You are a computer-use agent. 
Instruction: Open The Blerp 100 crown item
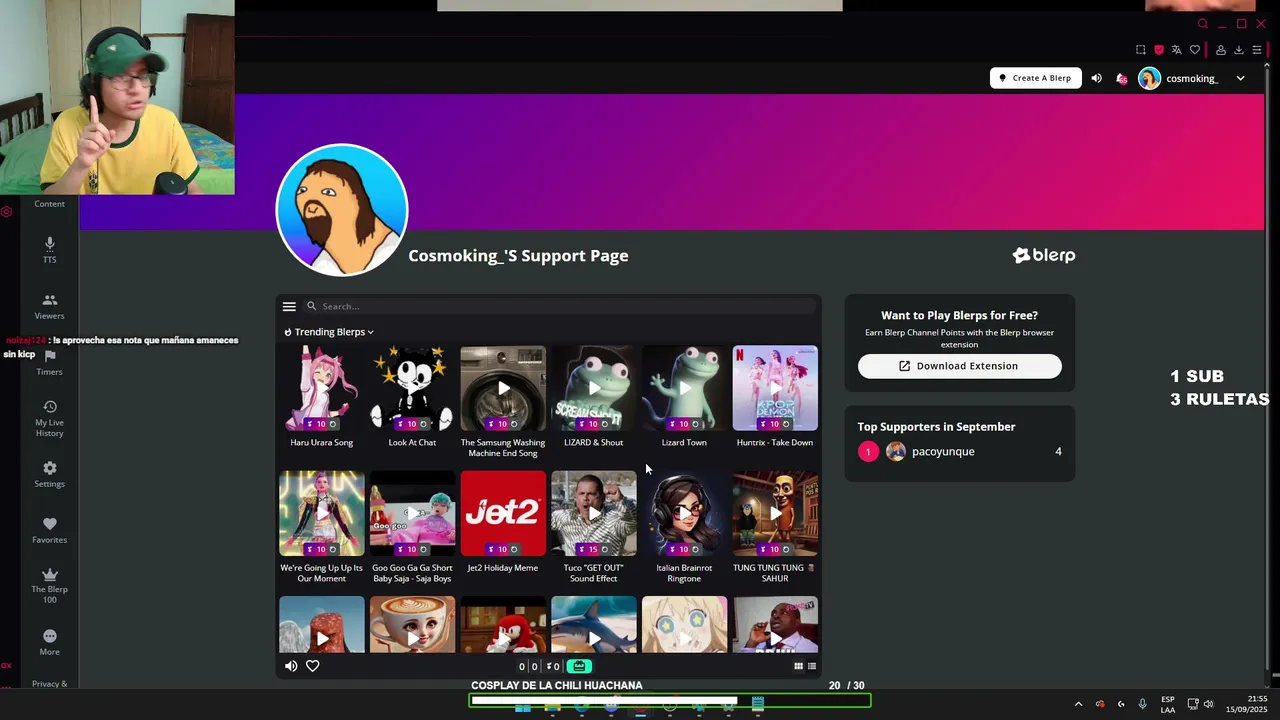click(x=49, y=585)
